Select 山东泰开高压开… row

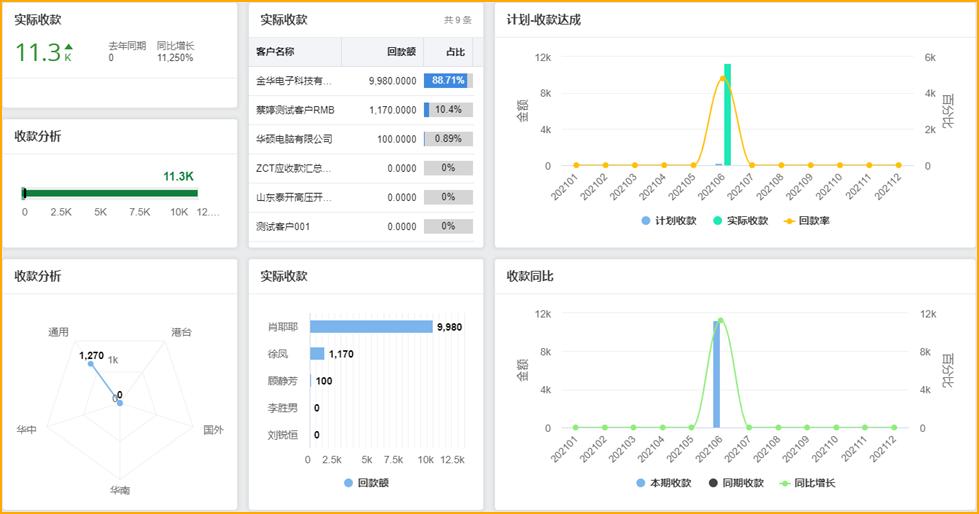point(362,197)
